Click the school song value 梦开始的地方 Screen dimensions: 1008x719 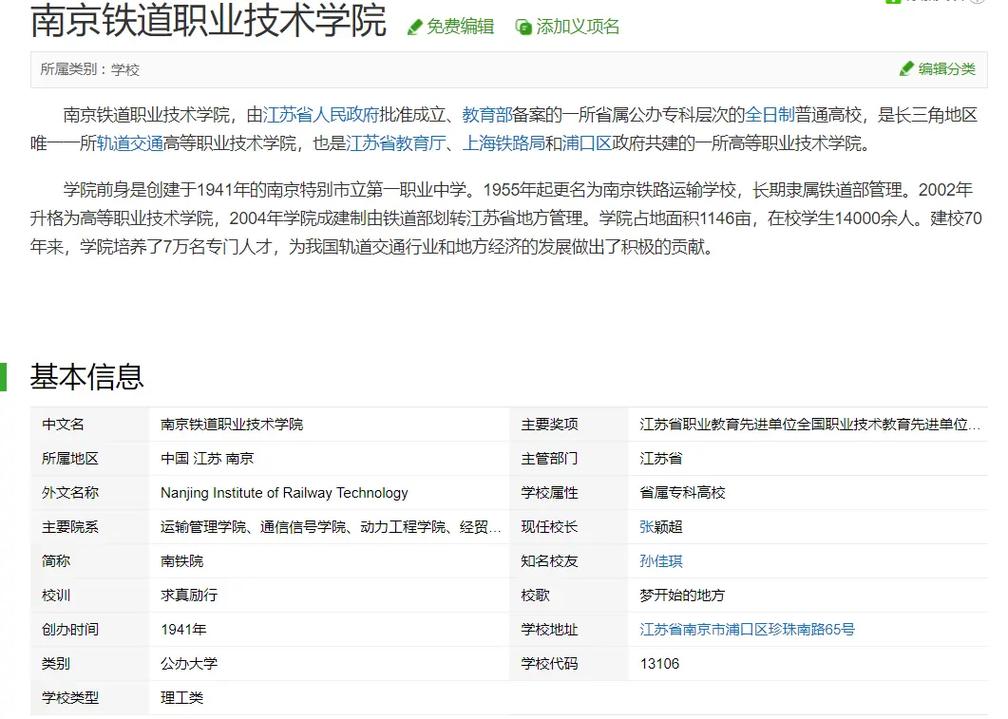point(682,595)
